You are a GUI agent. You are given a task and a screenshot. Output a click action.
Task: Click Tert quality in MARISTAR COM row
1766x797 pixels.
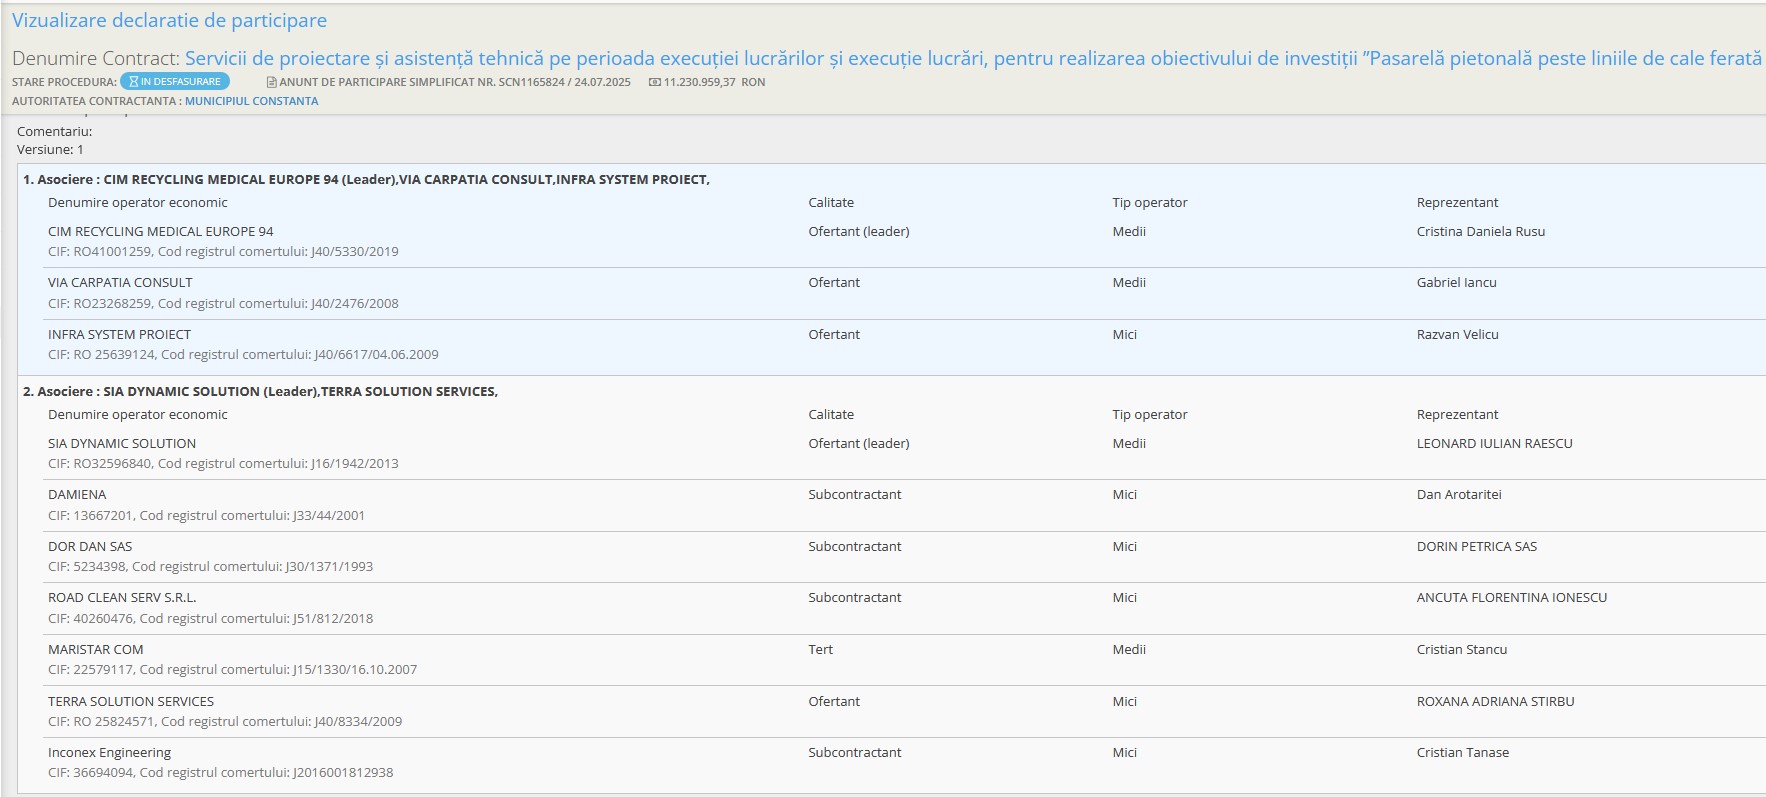(x=821, y=649)
